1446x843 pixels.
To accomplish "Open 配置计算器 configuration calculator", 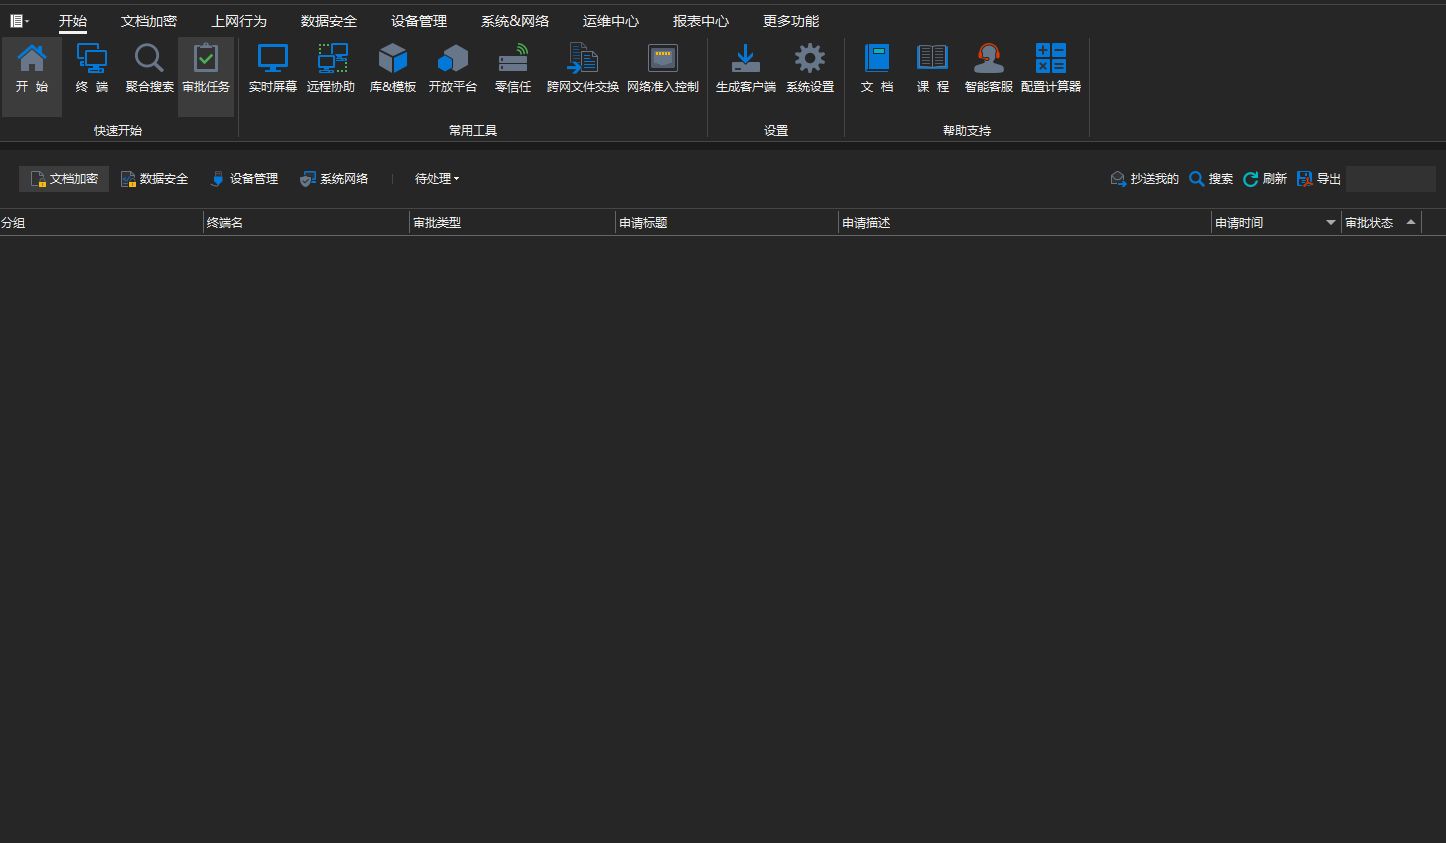I will [1051, 69].
